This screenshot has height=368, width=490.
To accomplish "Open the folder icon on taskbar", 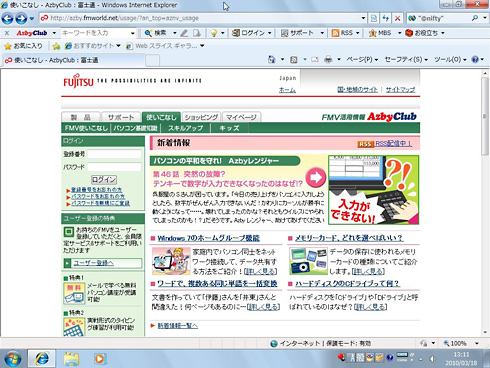I will pyautogui.click(x=71, y=359).
